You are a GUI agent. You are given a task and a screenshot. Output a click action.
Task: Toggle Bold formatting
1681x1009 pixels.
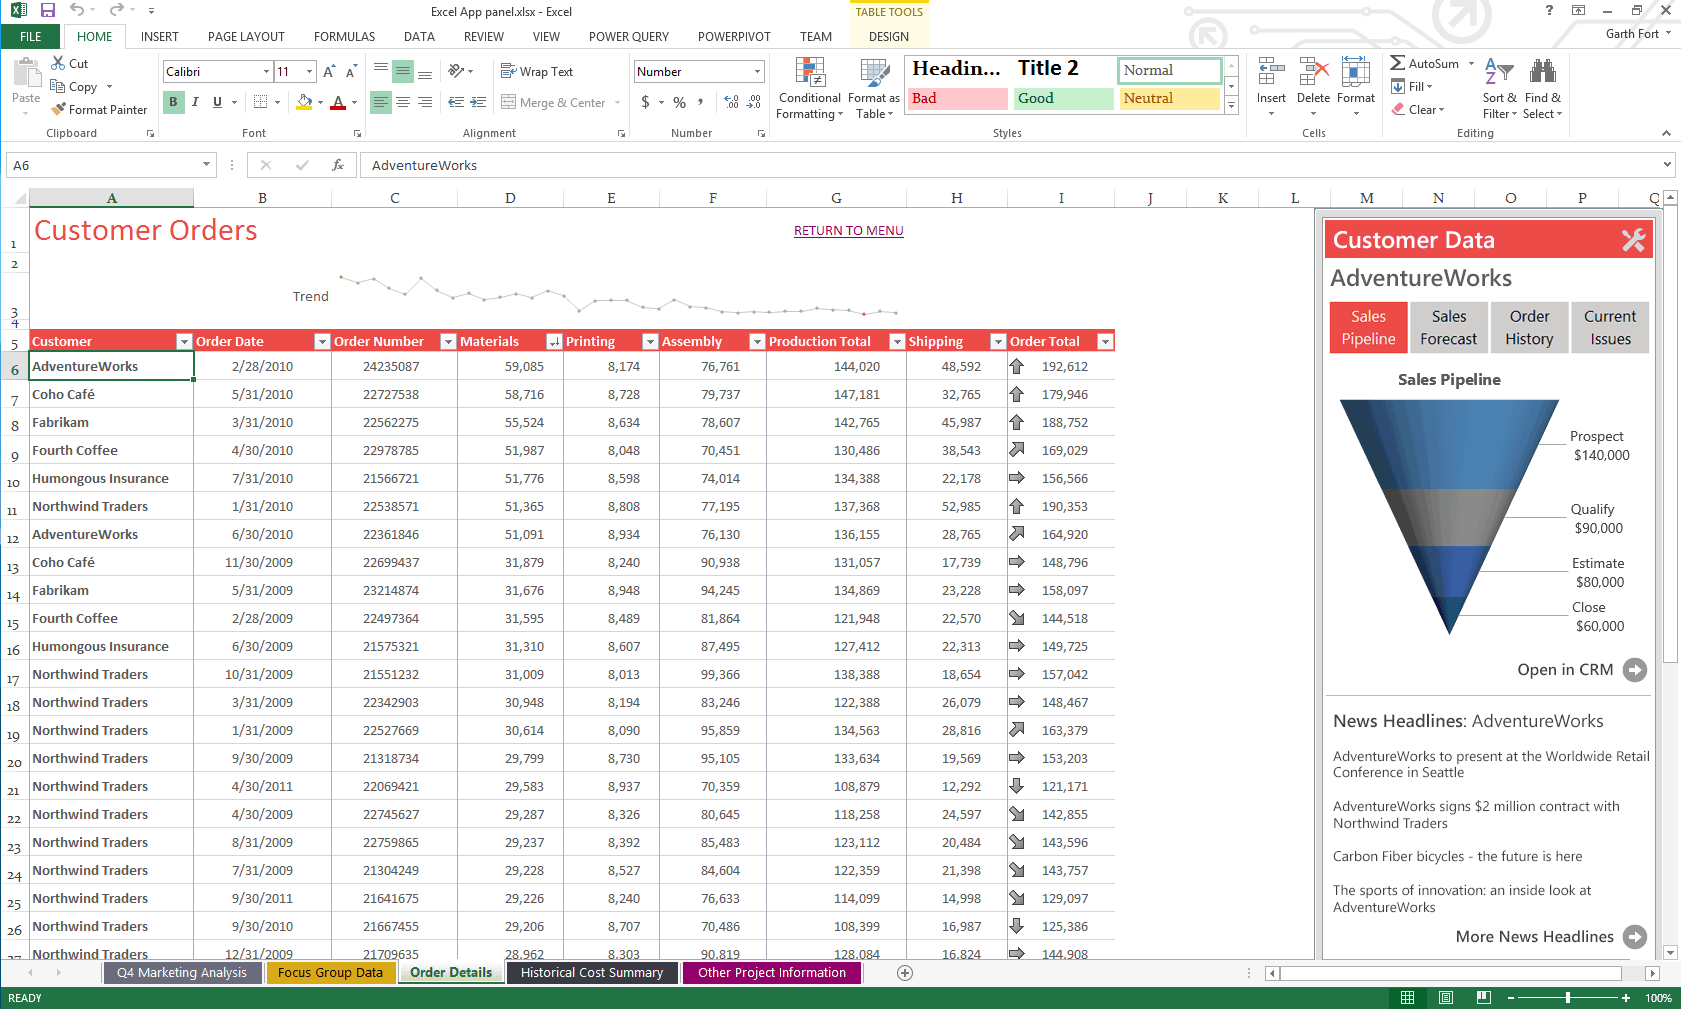click(173, 102)
